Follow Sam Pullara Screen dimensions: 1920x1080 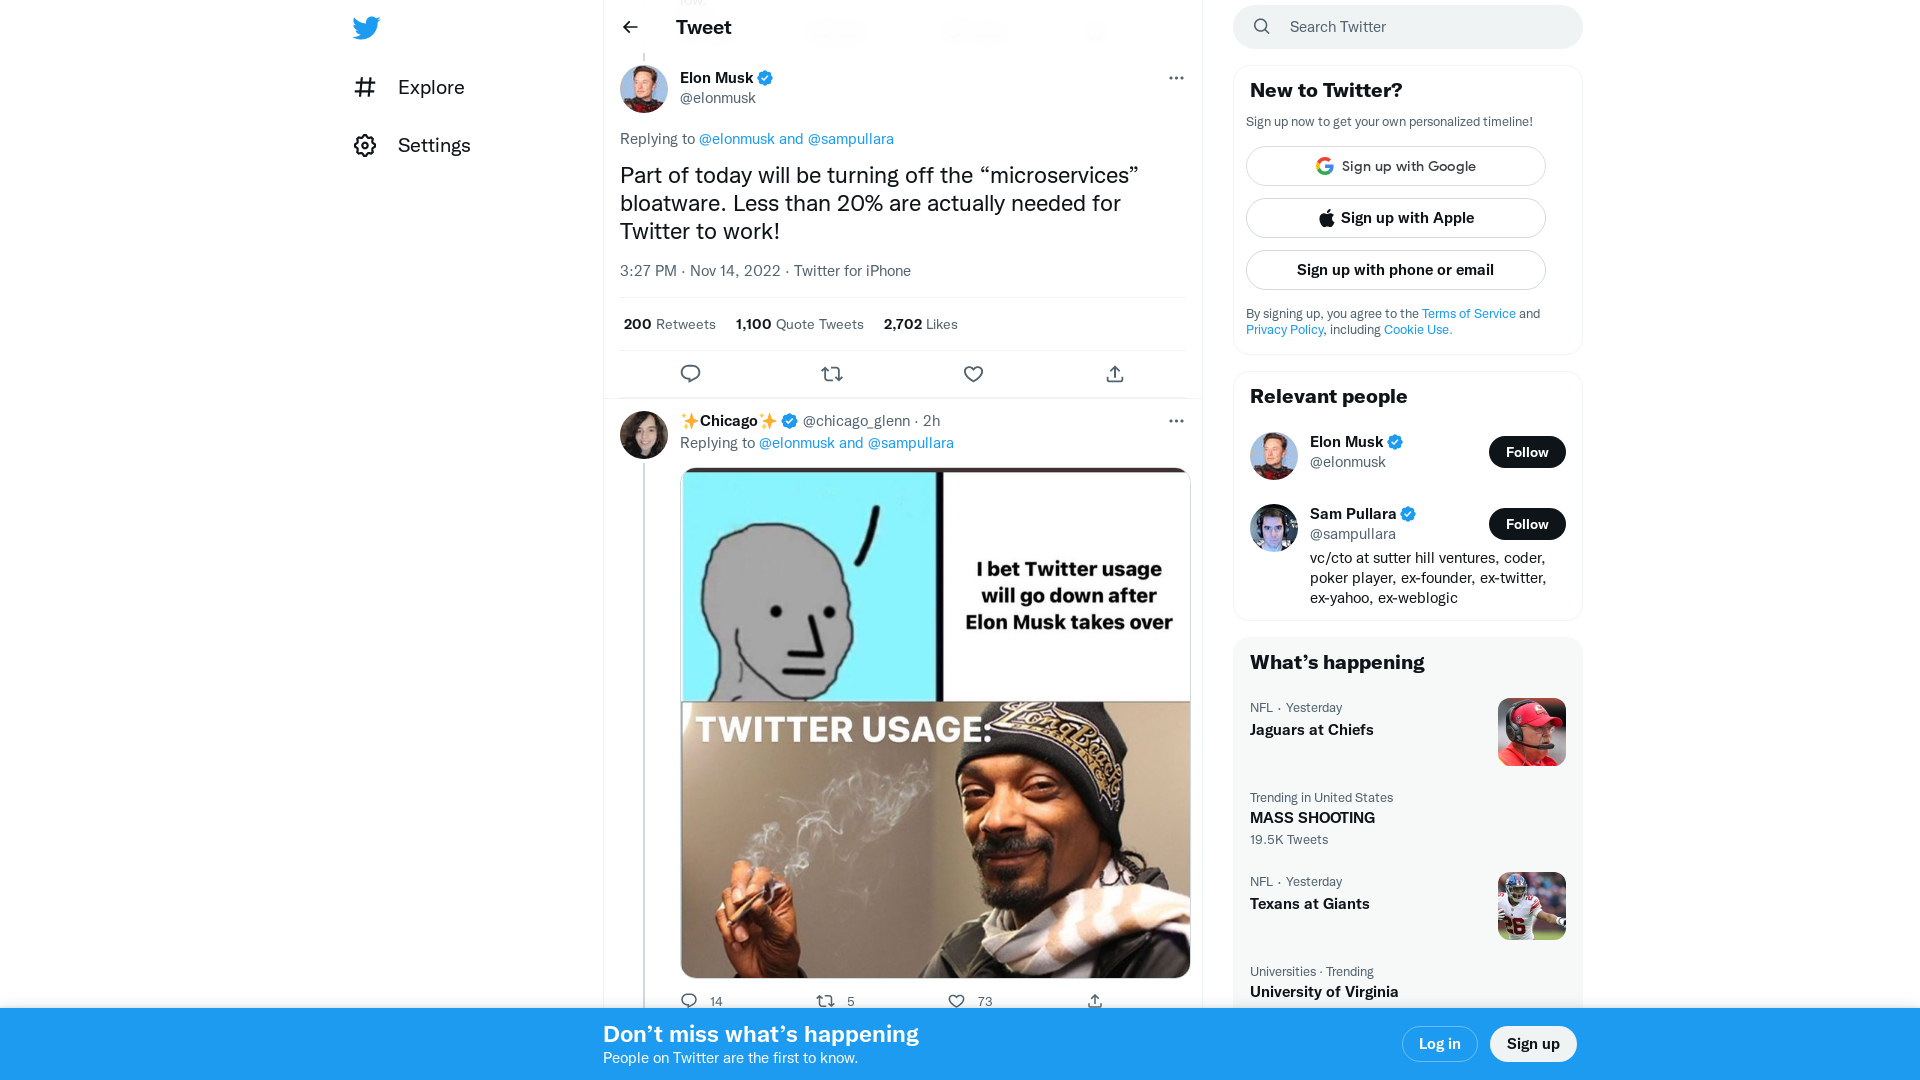coord(1527,524)
